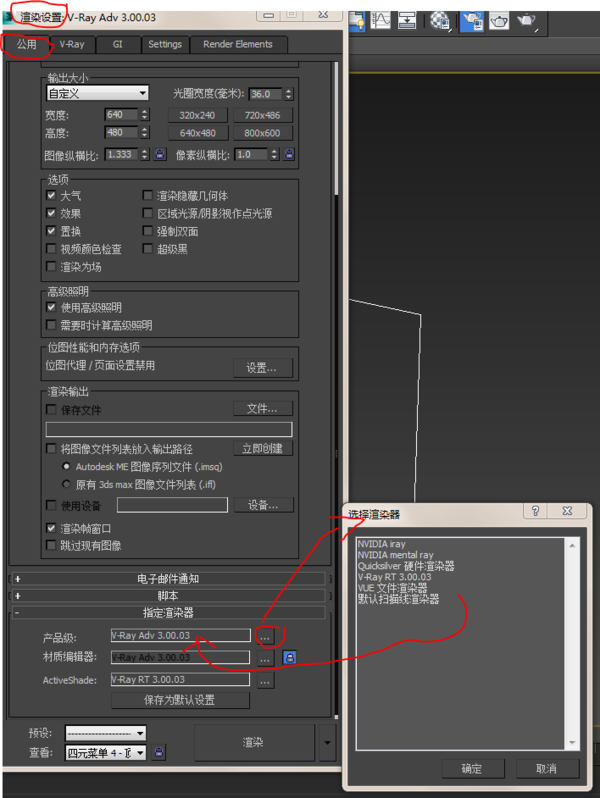Screen dimensions: 600x798
Task: Click the Render Setup teapot icon
Action: point(472,20)
